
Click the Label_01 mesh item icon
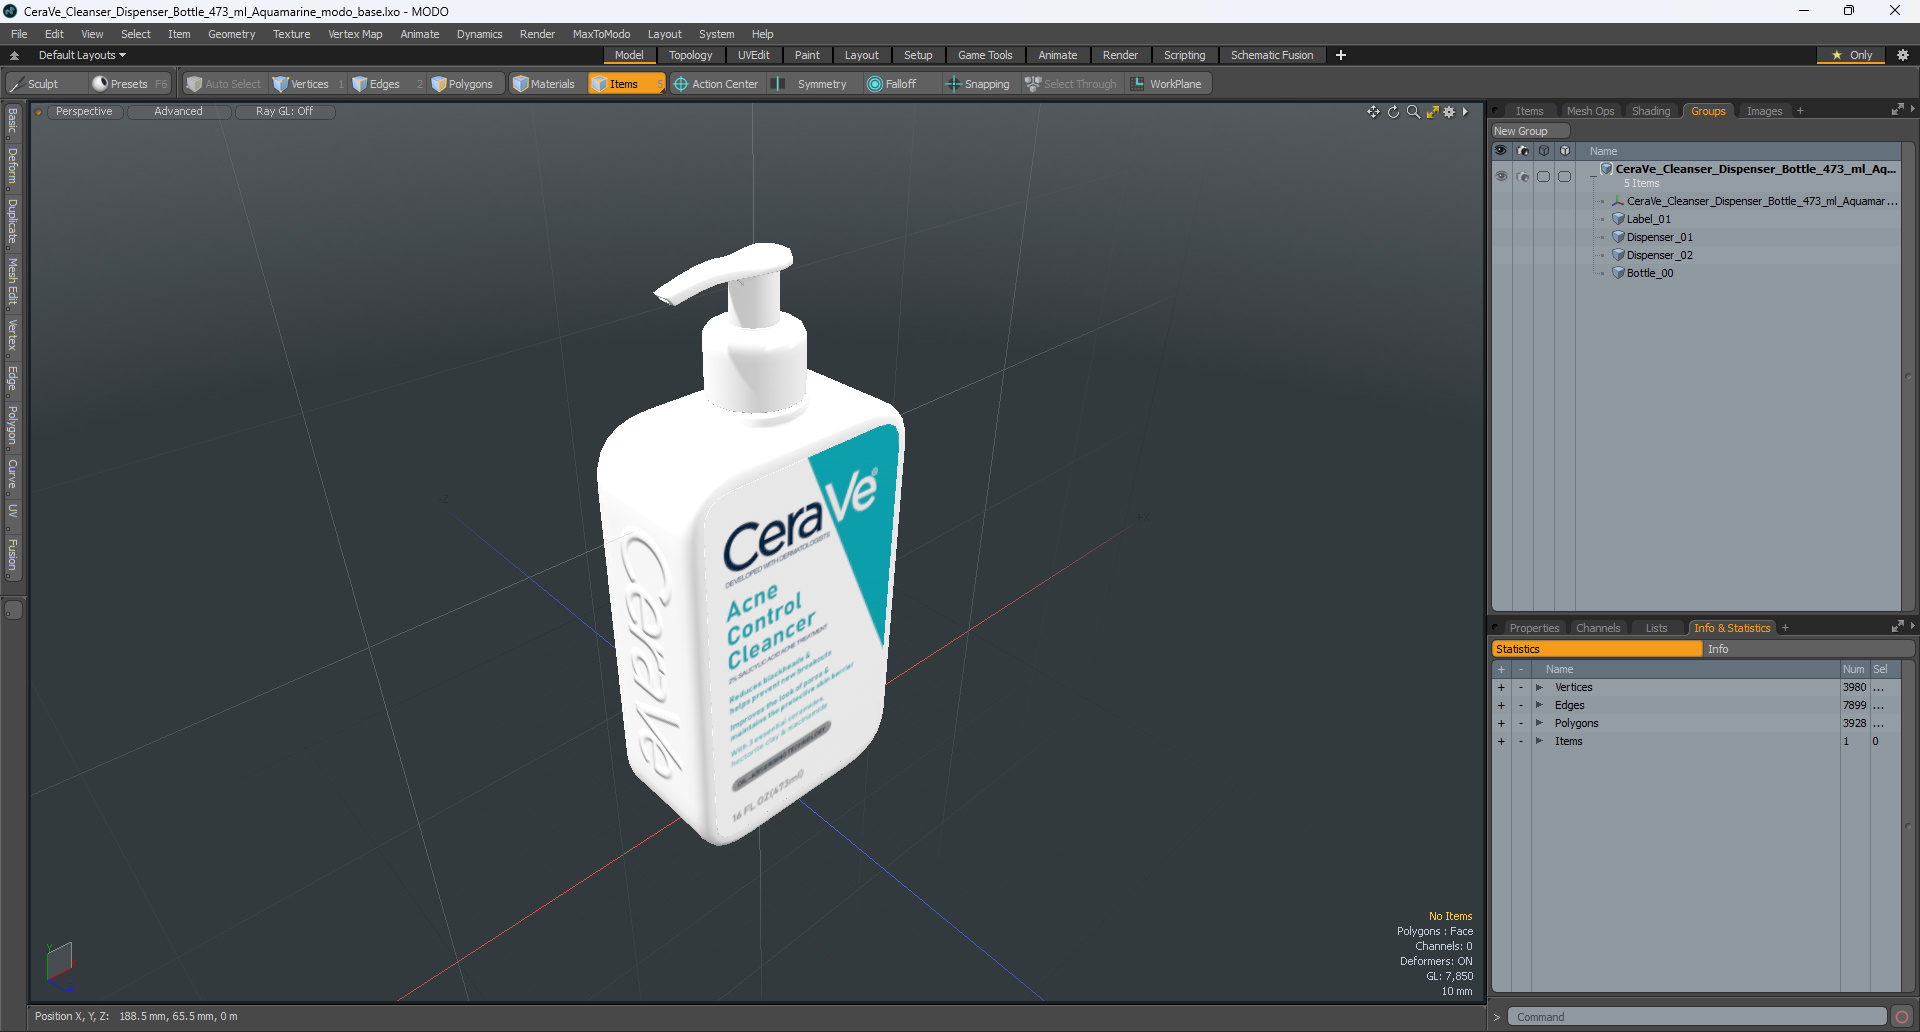pyautogui.click(x=1618, y=219)
